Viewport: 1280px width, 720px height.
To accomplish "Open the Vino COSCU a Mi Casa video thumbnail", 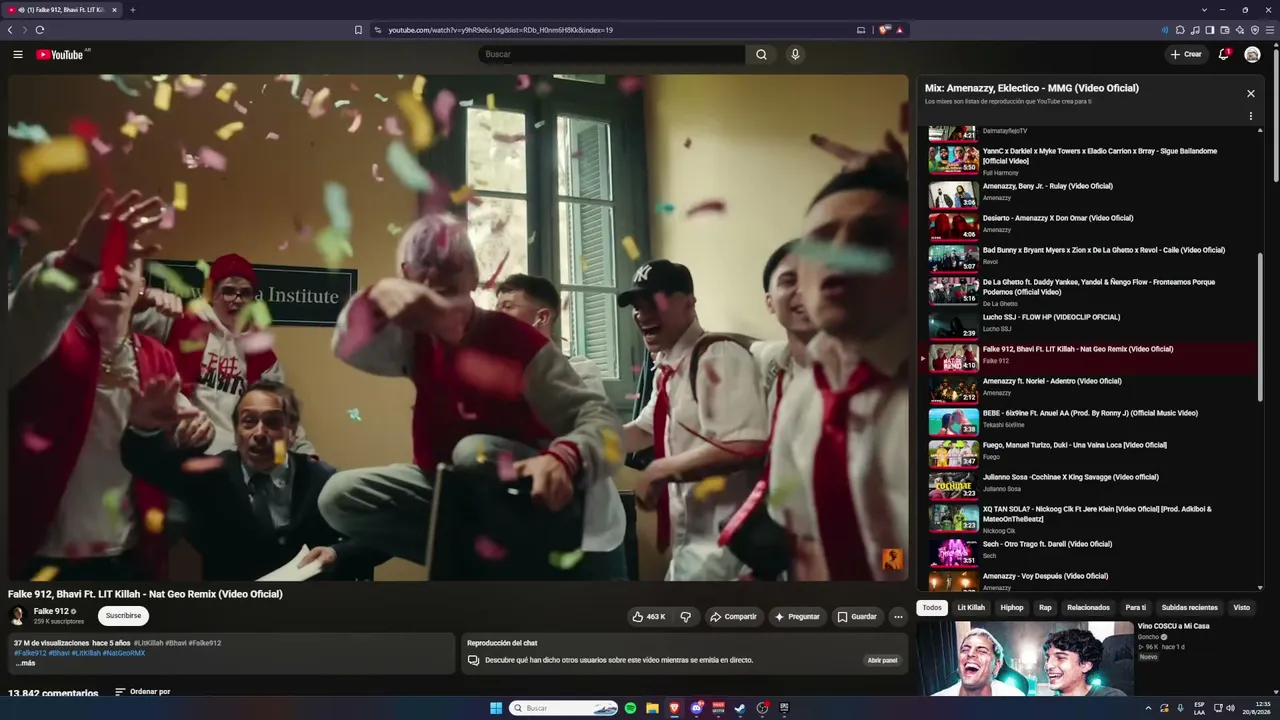I will [x=1025, y=659].
